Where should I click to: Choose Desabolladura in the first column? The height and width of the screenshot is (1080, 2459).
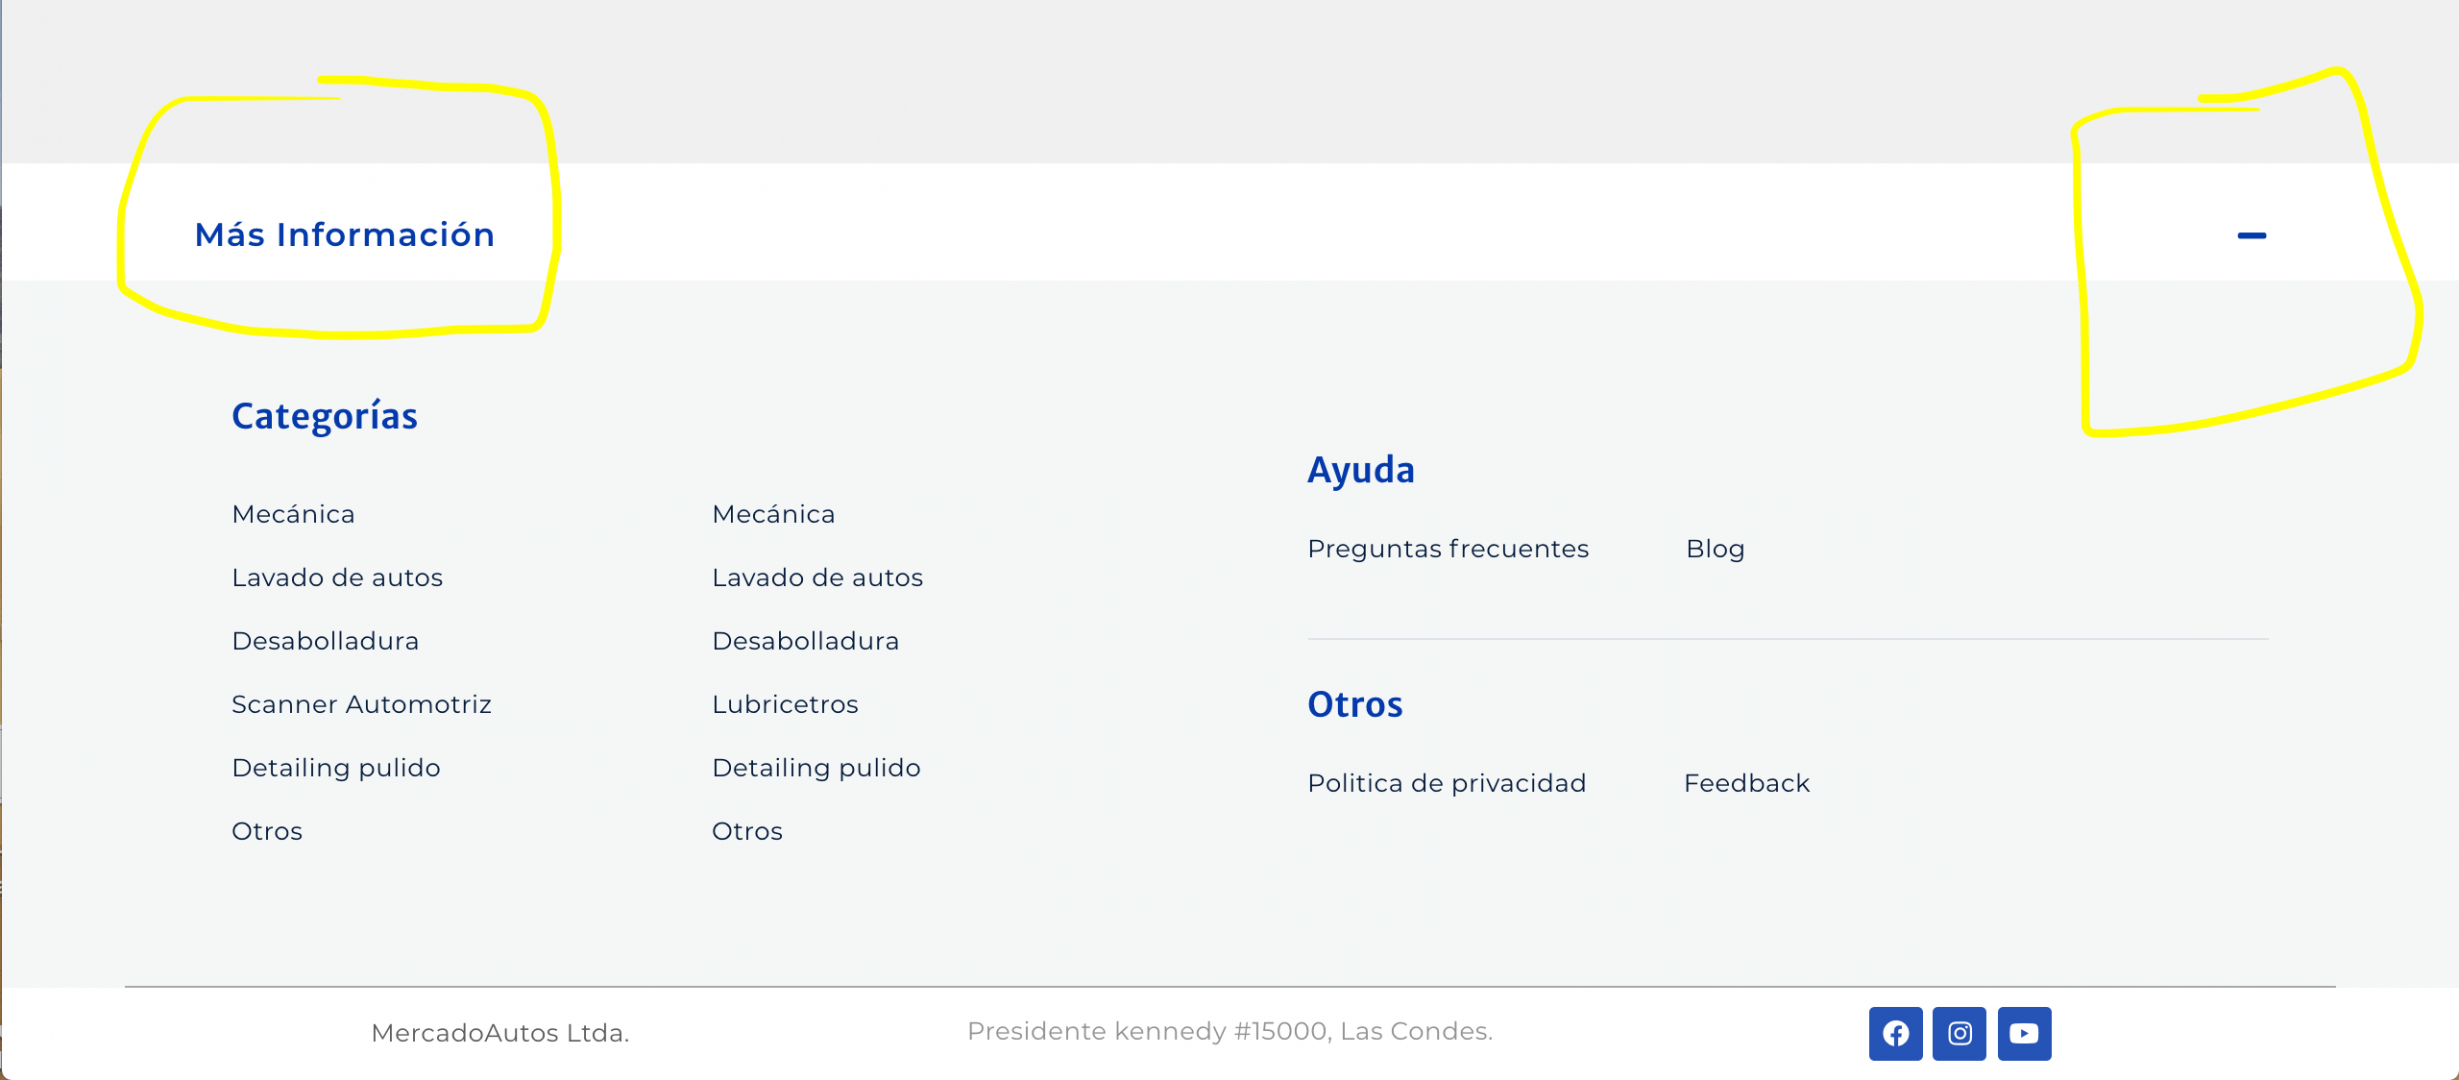(325, 641)
